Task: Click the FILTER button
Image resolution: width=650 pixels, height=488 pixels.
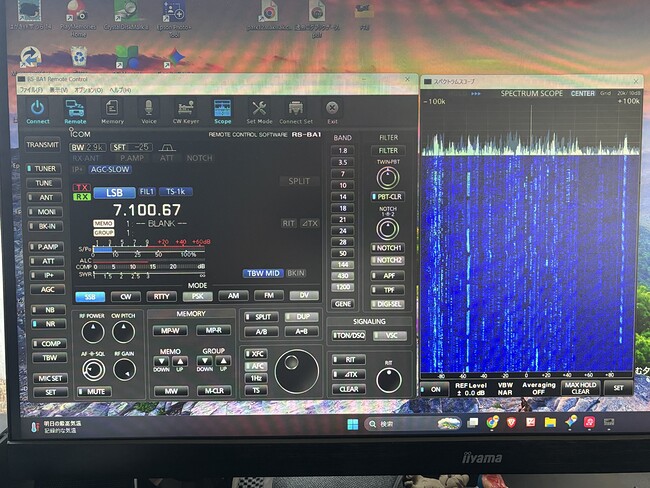Action: pyautogui.click(x=388, y=151)
